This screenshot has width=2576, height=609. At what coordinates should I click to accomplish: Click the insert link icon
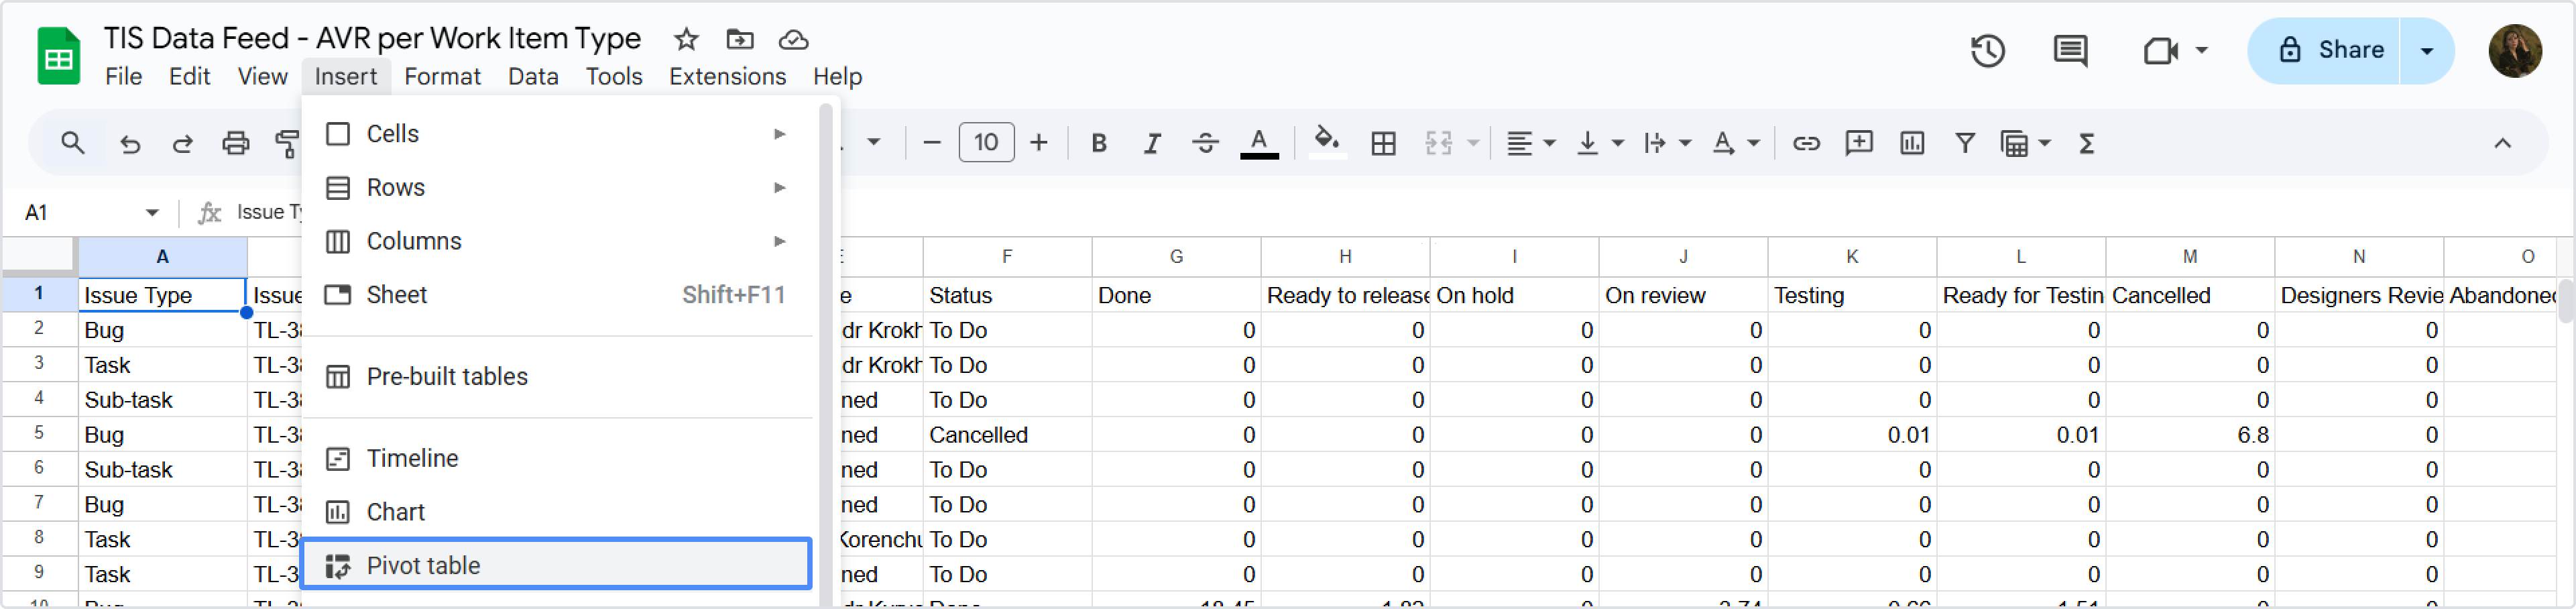1805,144
